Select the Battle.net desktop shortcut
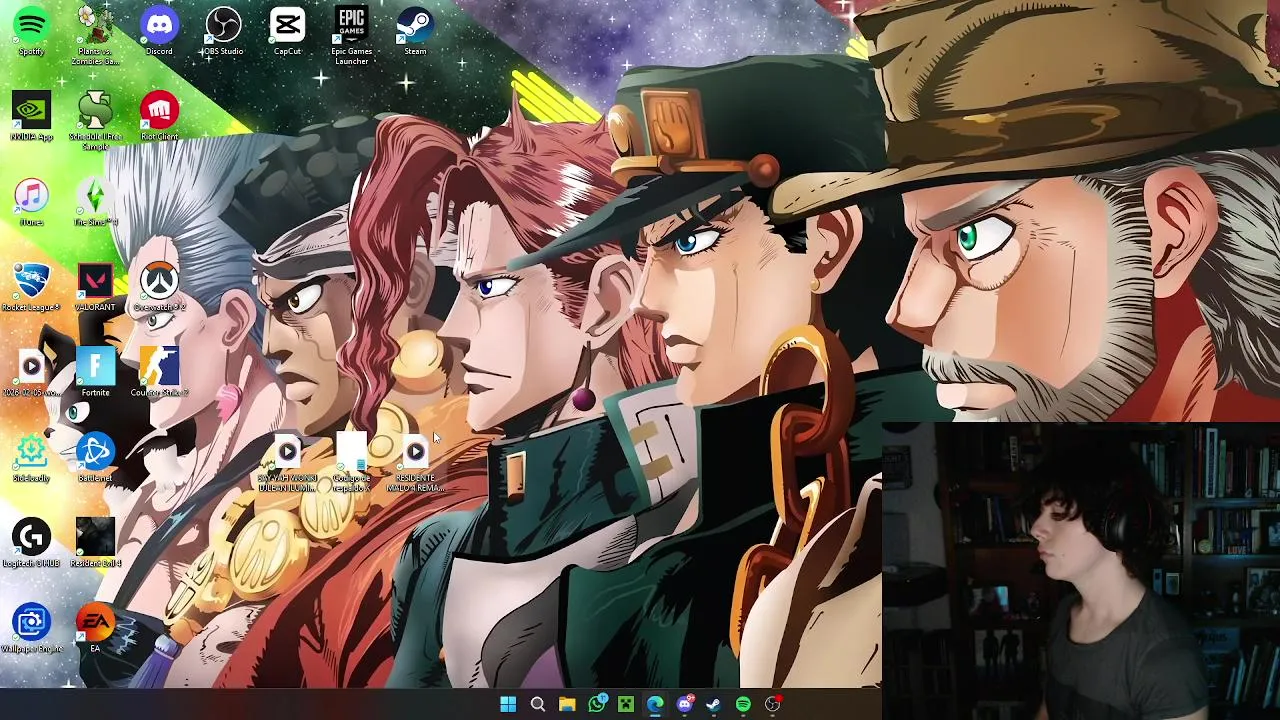 tap(95, 458)
